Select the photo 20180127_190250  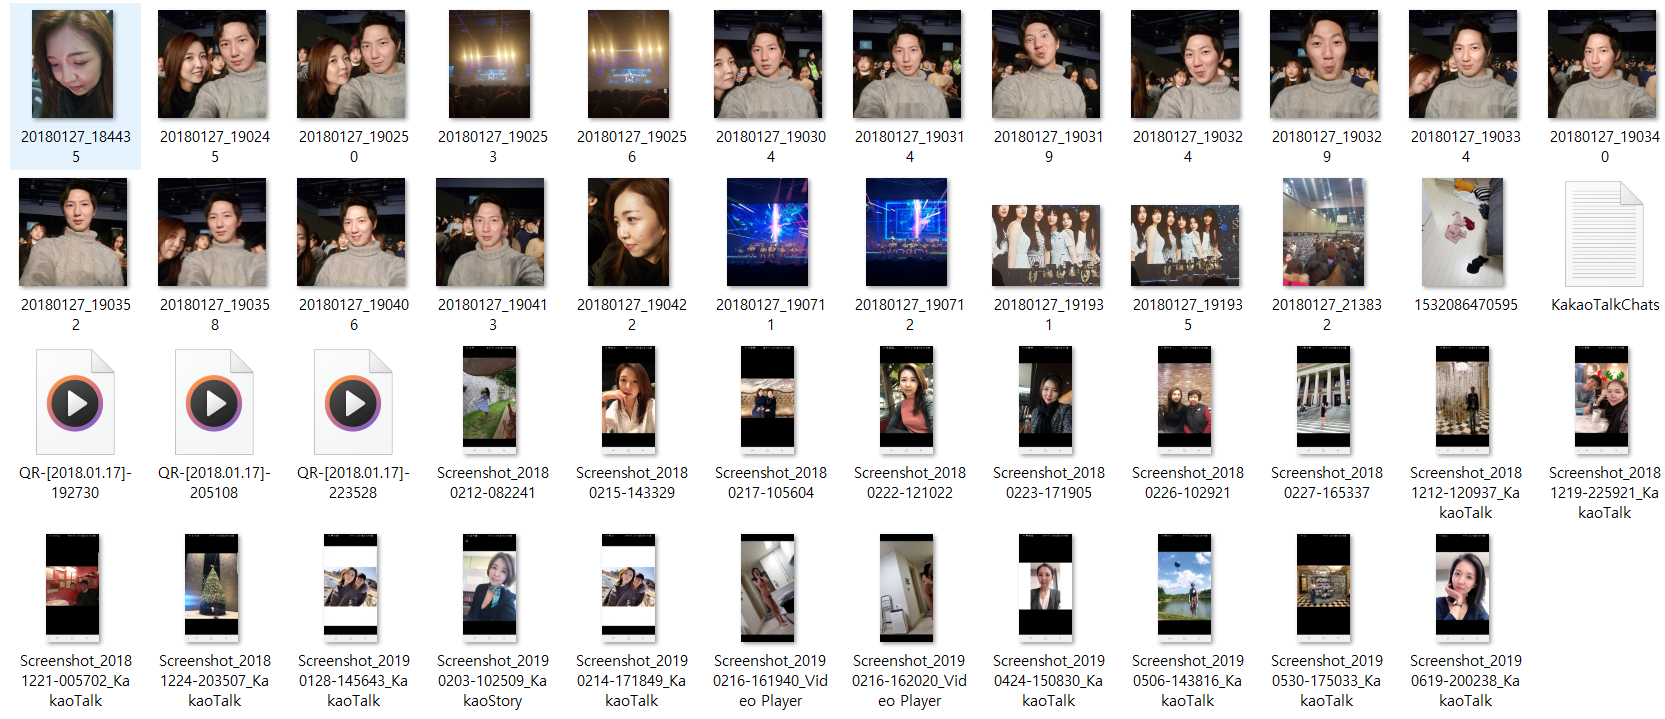pos(351,64)
